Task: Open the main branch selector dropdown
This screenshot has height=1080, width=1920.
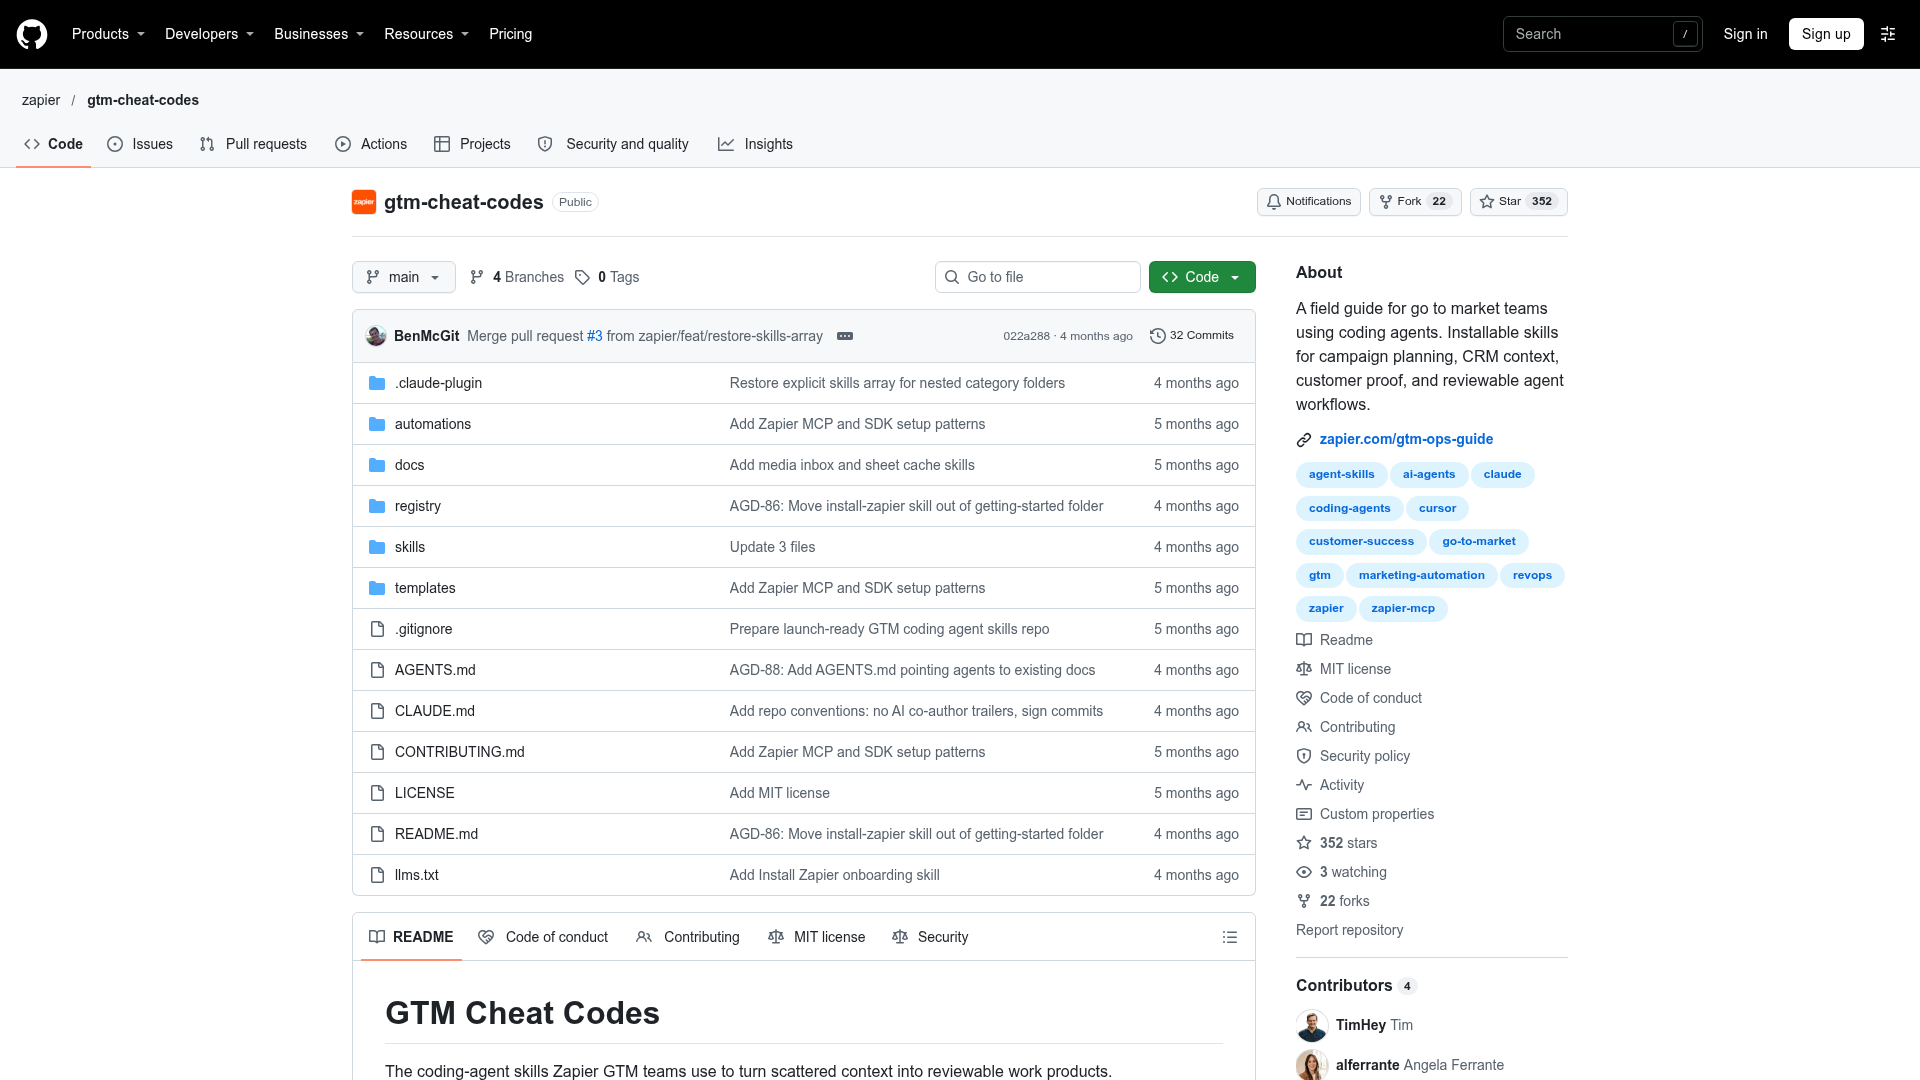Action: [x=404, y=277]
